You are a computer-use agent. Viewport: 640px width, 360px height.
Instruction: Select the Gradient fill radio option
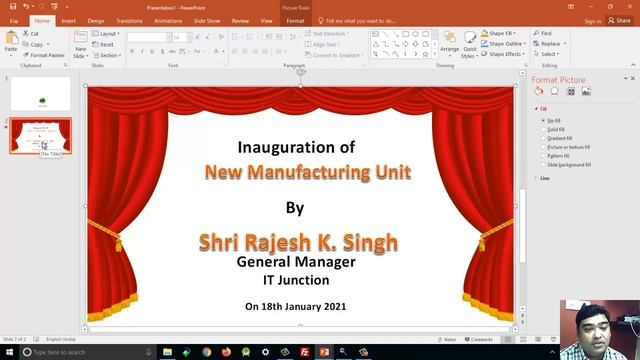tap(543, 138)
